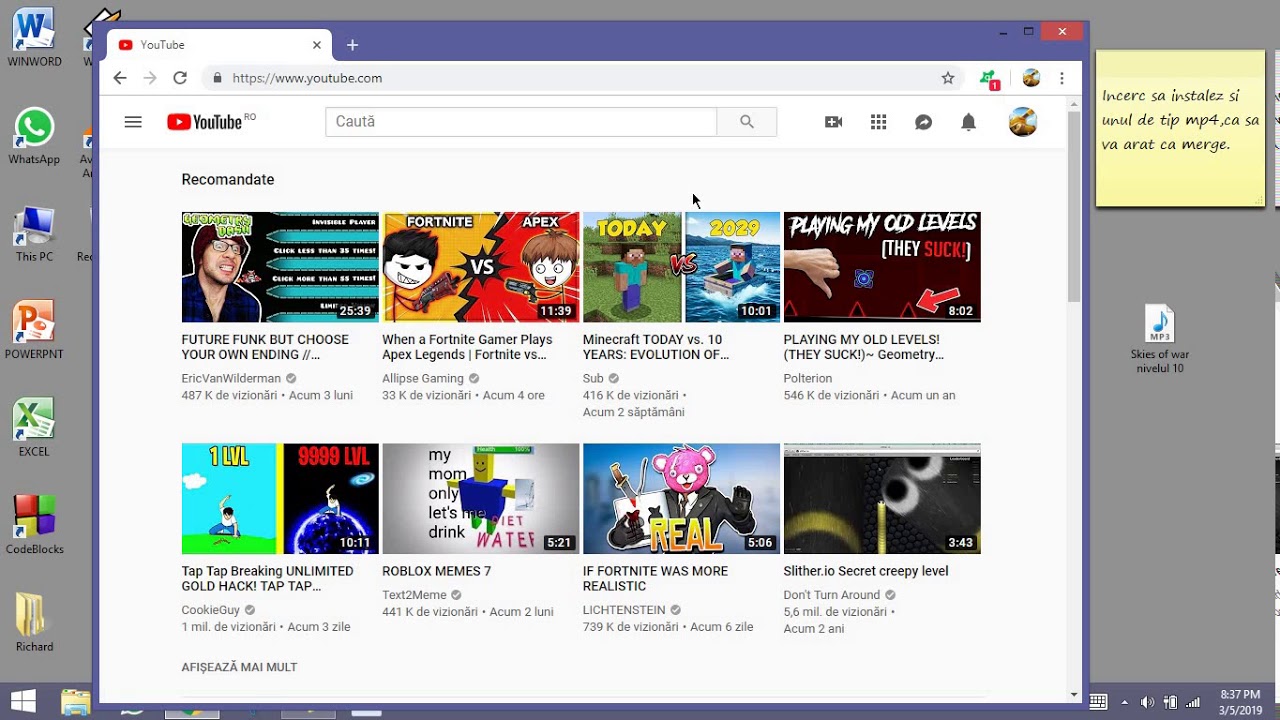Click the search magnifier button
The width and height of the screenshot is (1280, 720).
(x=747, y=122)
